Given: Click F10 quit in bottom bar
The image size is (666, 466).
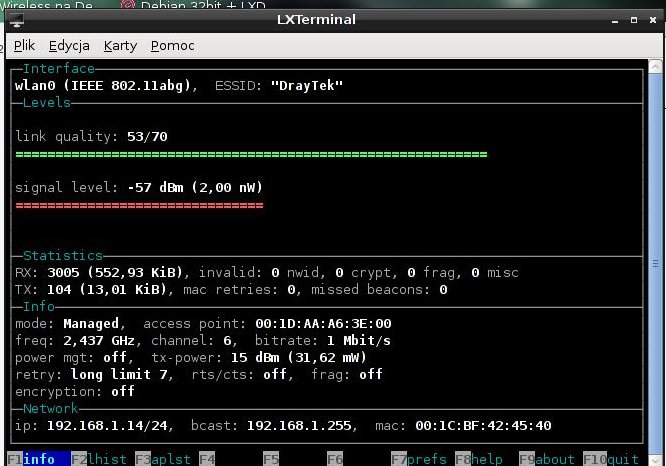Looking at the screenshot, I should pos(613,459).
